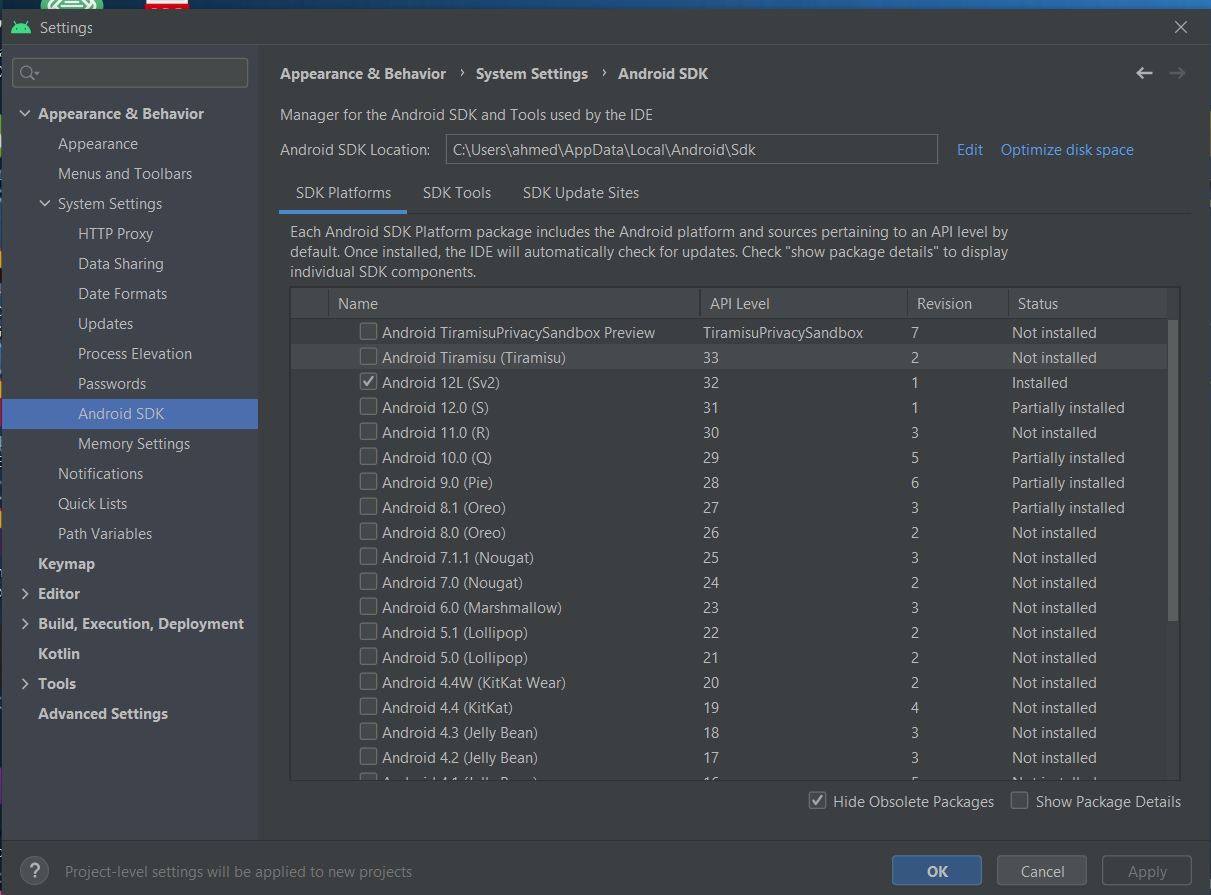Open Notifications settings page
The height and width of the screenshot is (895, 1211).
(100, 474)
